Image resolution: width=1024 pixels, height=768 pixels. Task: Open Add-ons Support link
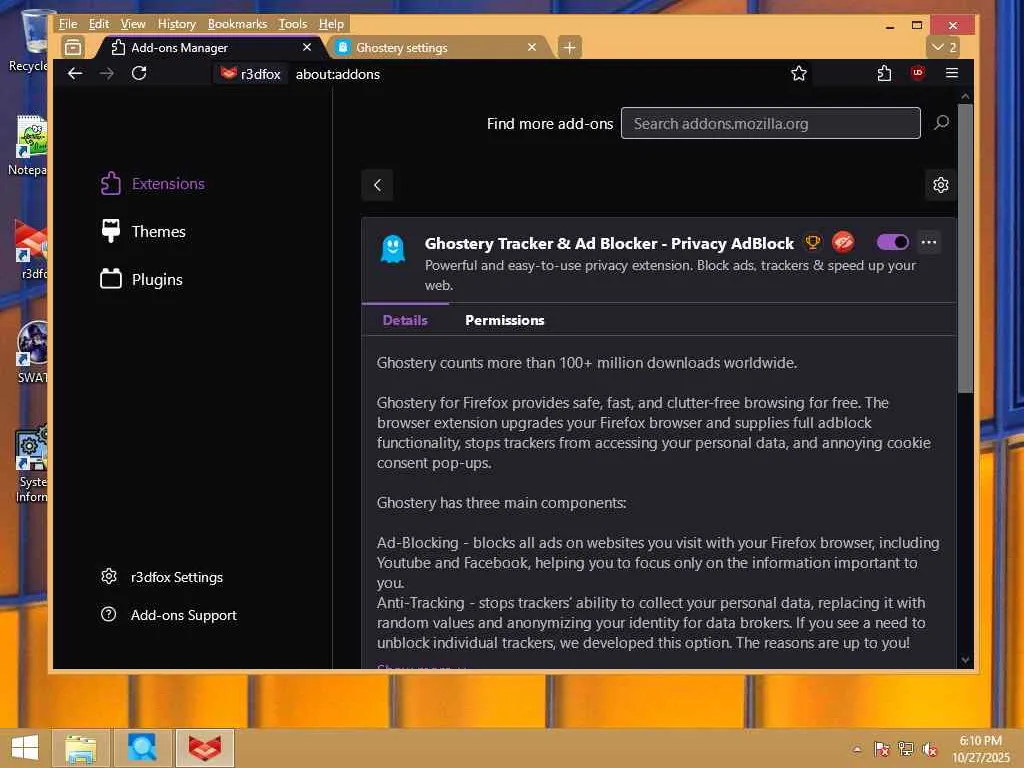168,615
